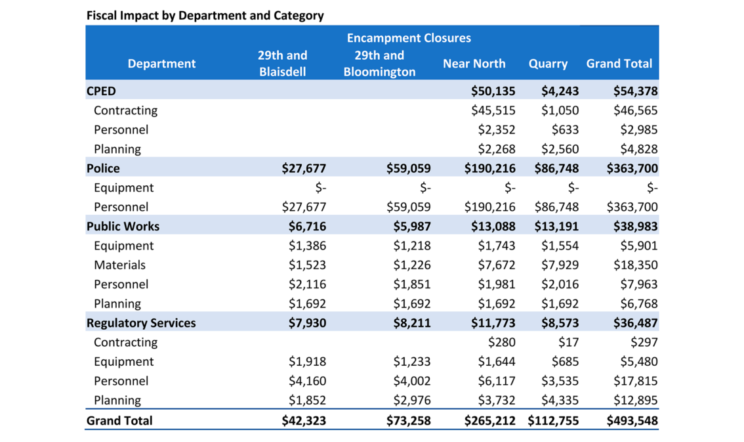Select the "Grand Total" row label at bottom
The width and height of the screenshot is (744, 442).
click(x=121, y=421)
